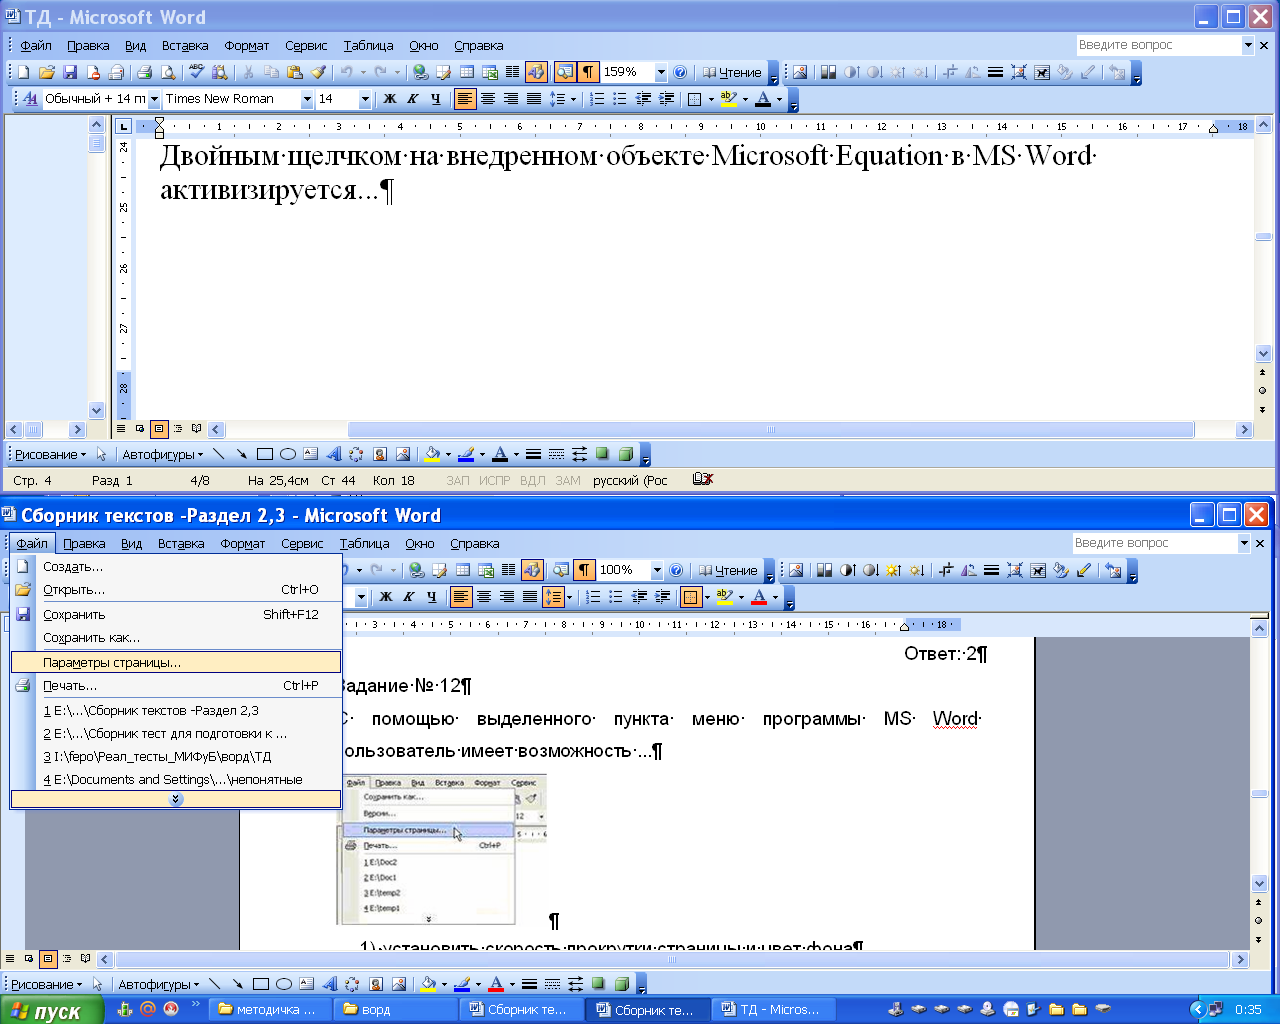Apply the bulleted list in the ТД formatting toolbar
This screenshot has width=1280, height=1024.
point(620,99)
